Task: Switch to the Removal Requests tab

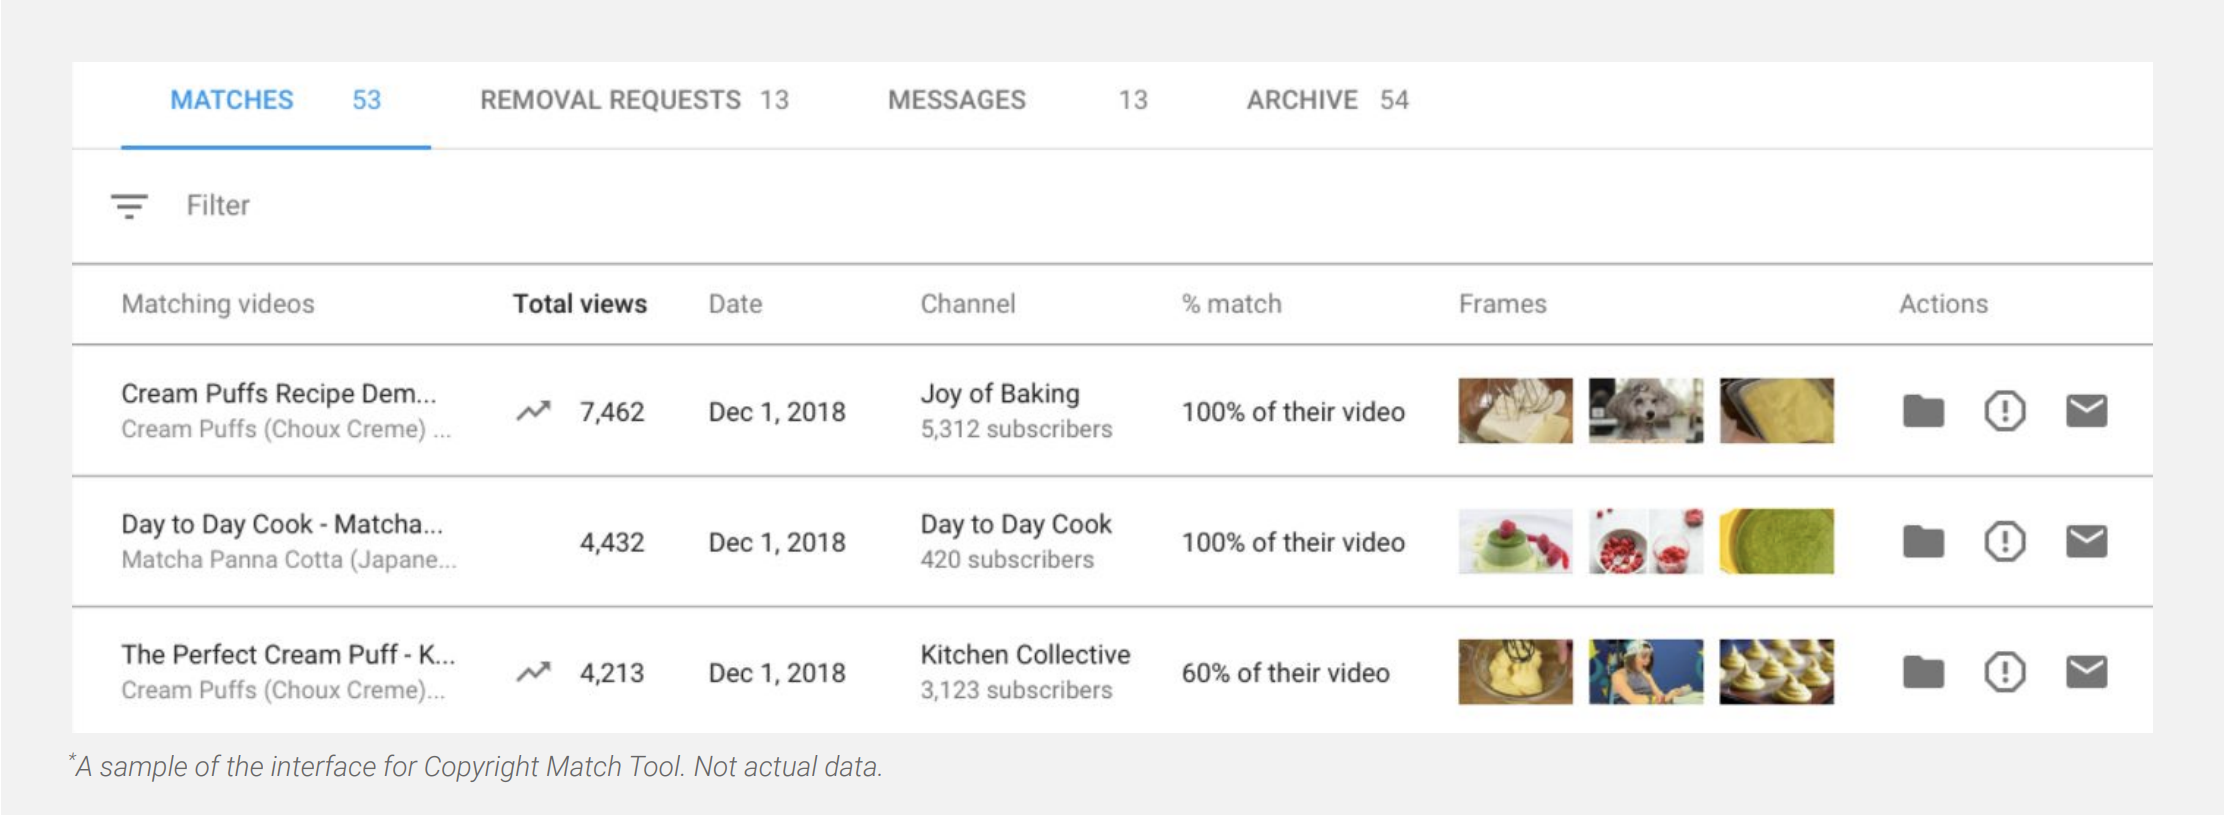Action: click(634, 100)
